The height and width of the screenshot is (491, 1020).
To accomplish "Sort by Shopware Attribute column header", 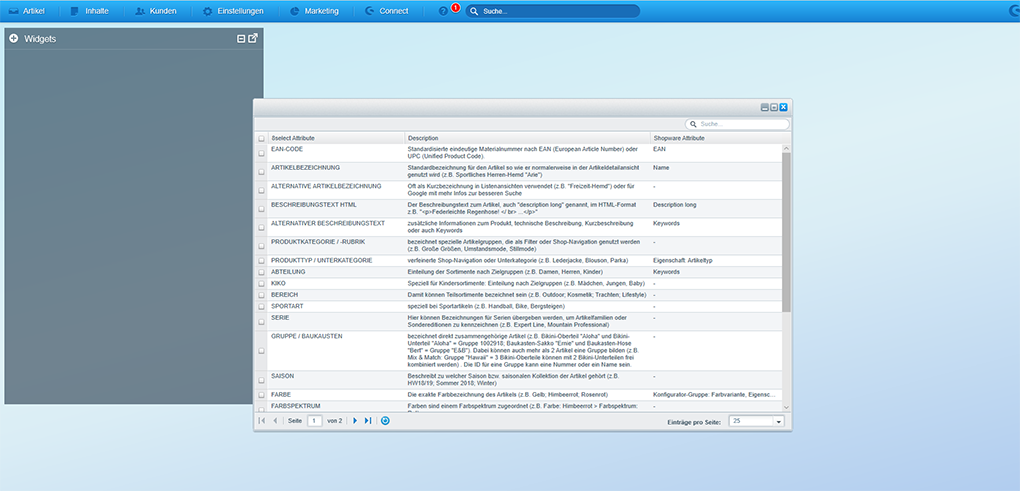I will 714,138.
